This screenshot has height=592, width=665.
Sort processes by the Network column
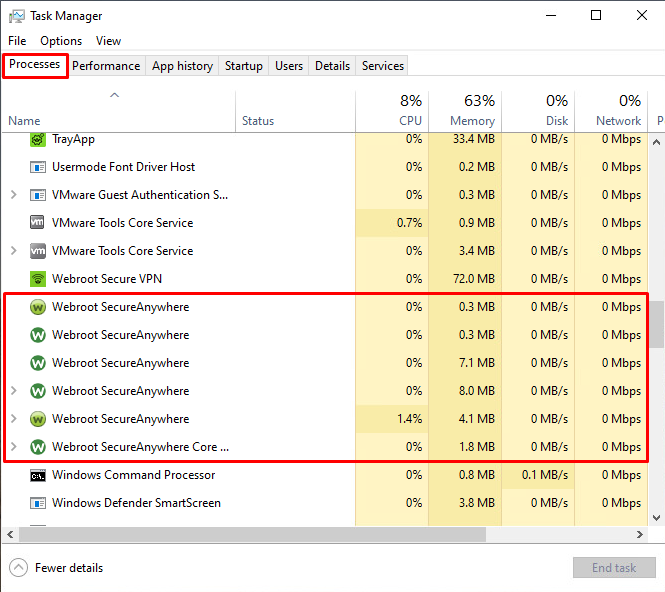point(611,111)
